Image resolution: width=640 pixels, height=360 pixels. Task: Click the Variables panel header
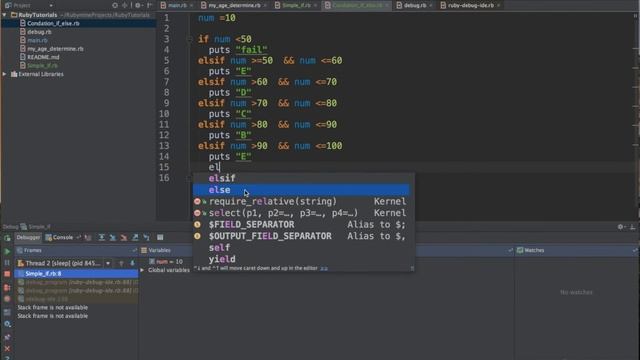pyautogui.click(x=327, y=250)
